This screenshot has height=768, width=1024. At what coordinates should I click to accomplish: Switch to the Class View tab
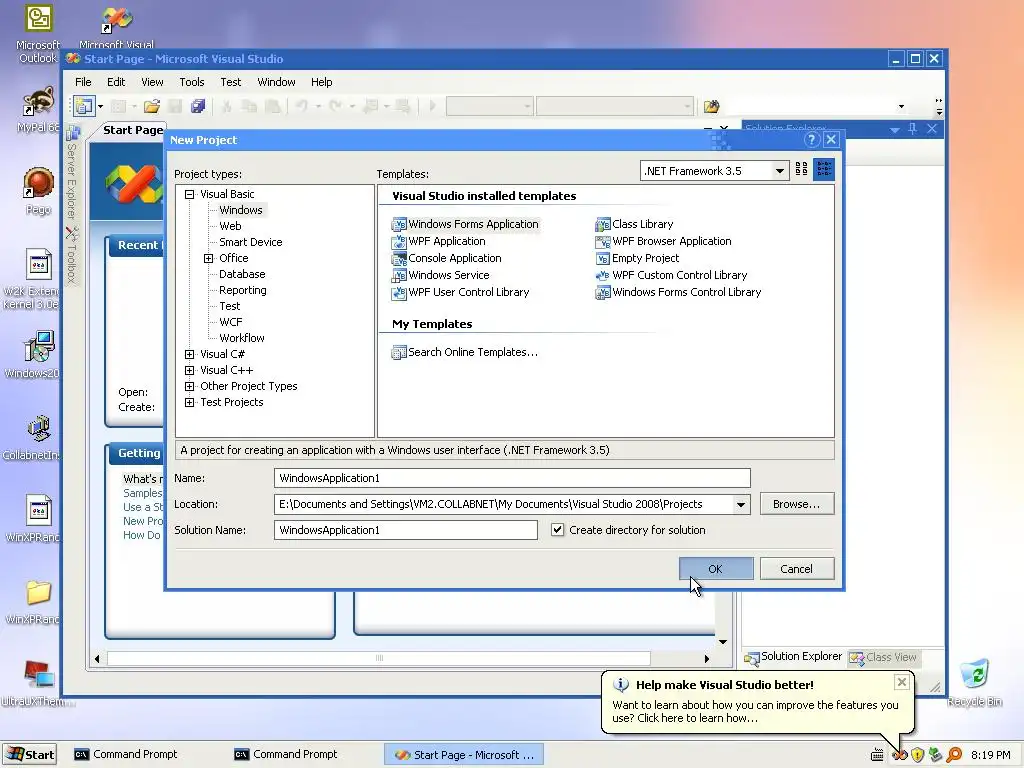(884, 657)
